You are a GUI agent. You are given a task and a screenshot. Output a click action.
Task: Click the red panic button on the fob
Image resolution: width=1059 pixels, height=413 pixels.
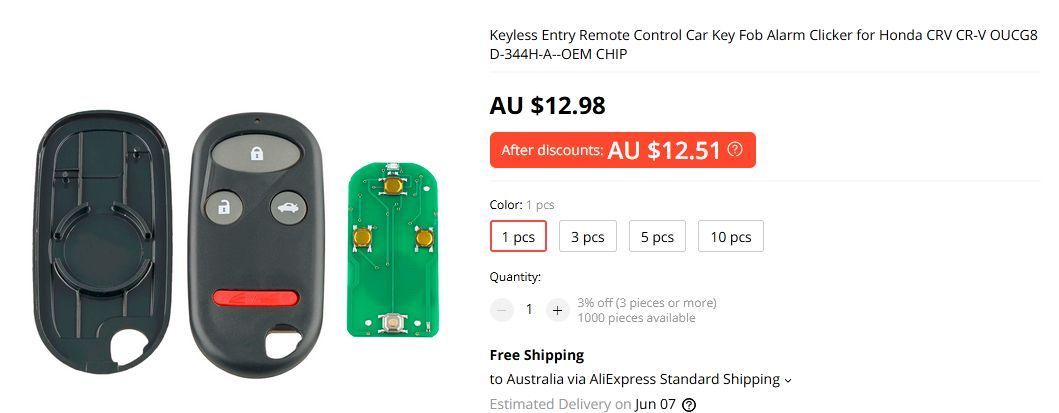(255, 298)
